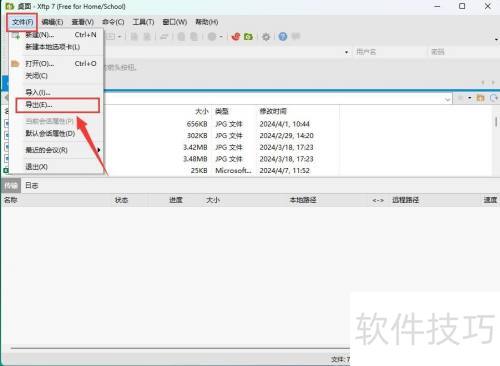Open the back history dropdown in path bar
Image resolution: width=500 pixels, height=366 pixels.
click(470, 98)
